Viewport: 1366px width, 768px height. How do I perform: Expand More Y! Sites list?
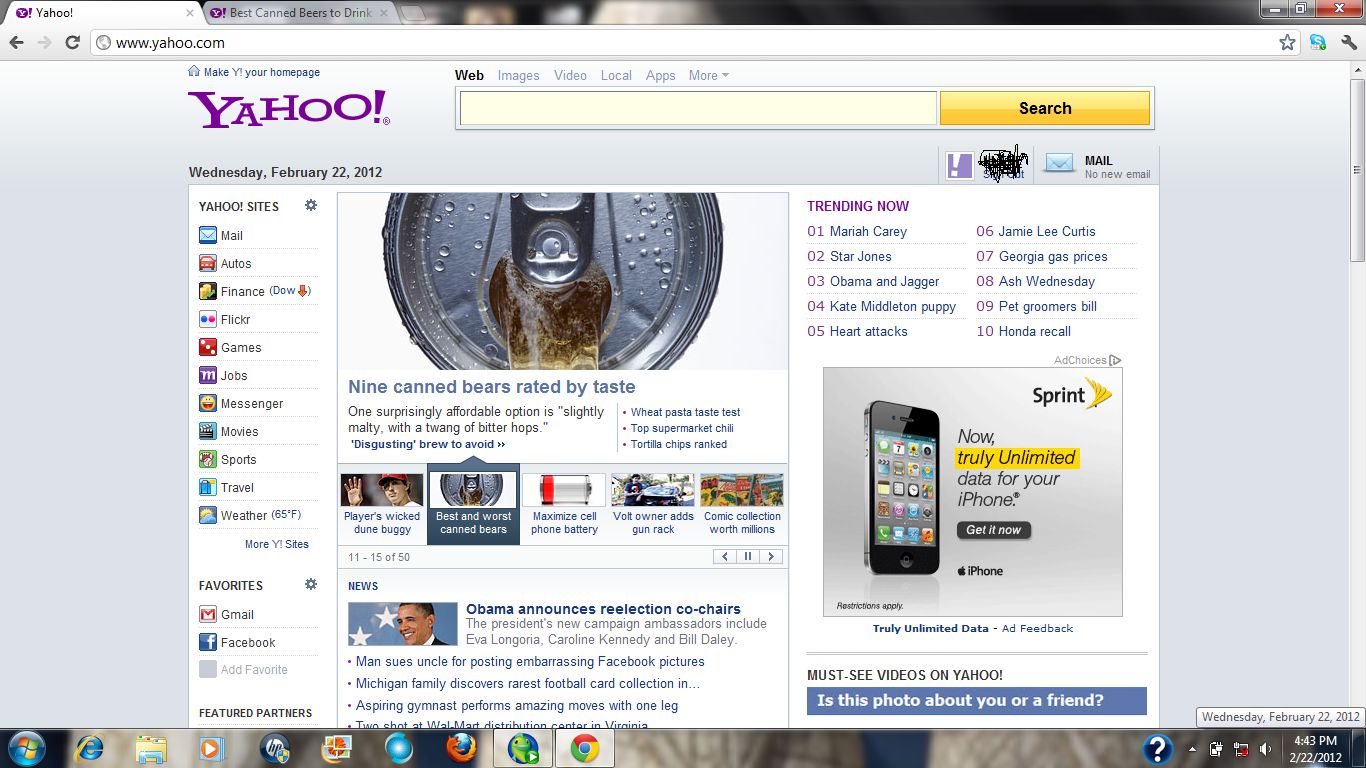276,544
